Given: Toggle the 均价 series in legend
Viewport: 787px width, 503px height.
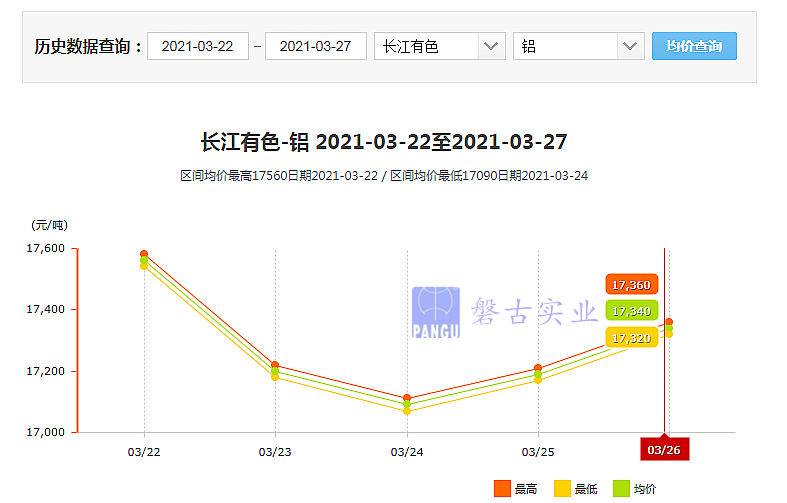Looking at the screenshot, I should [634, 488].
